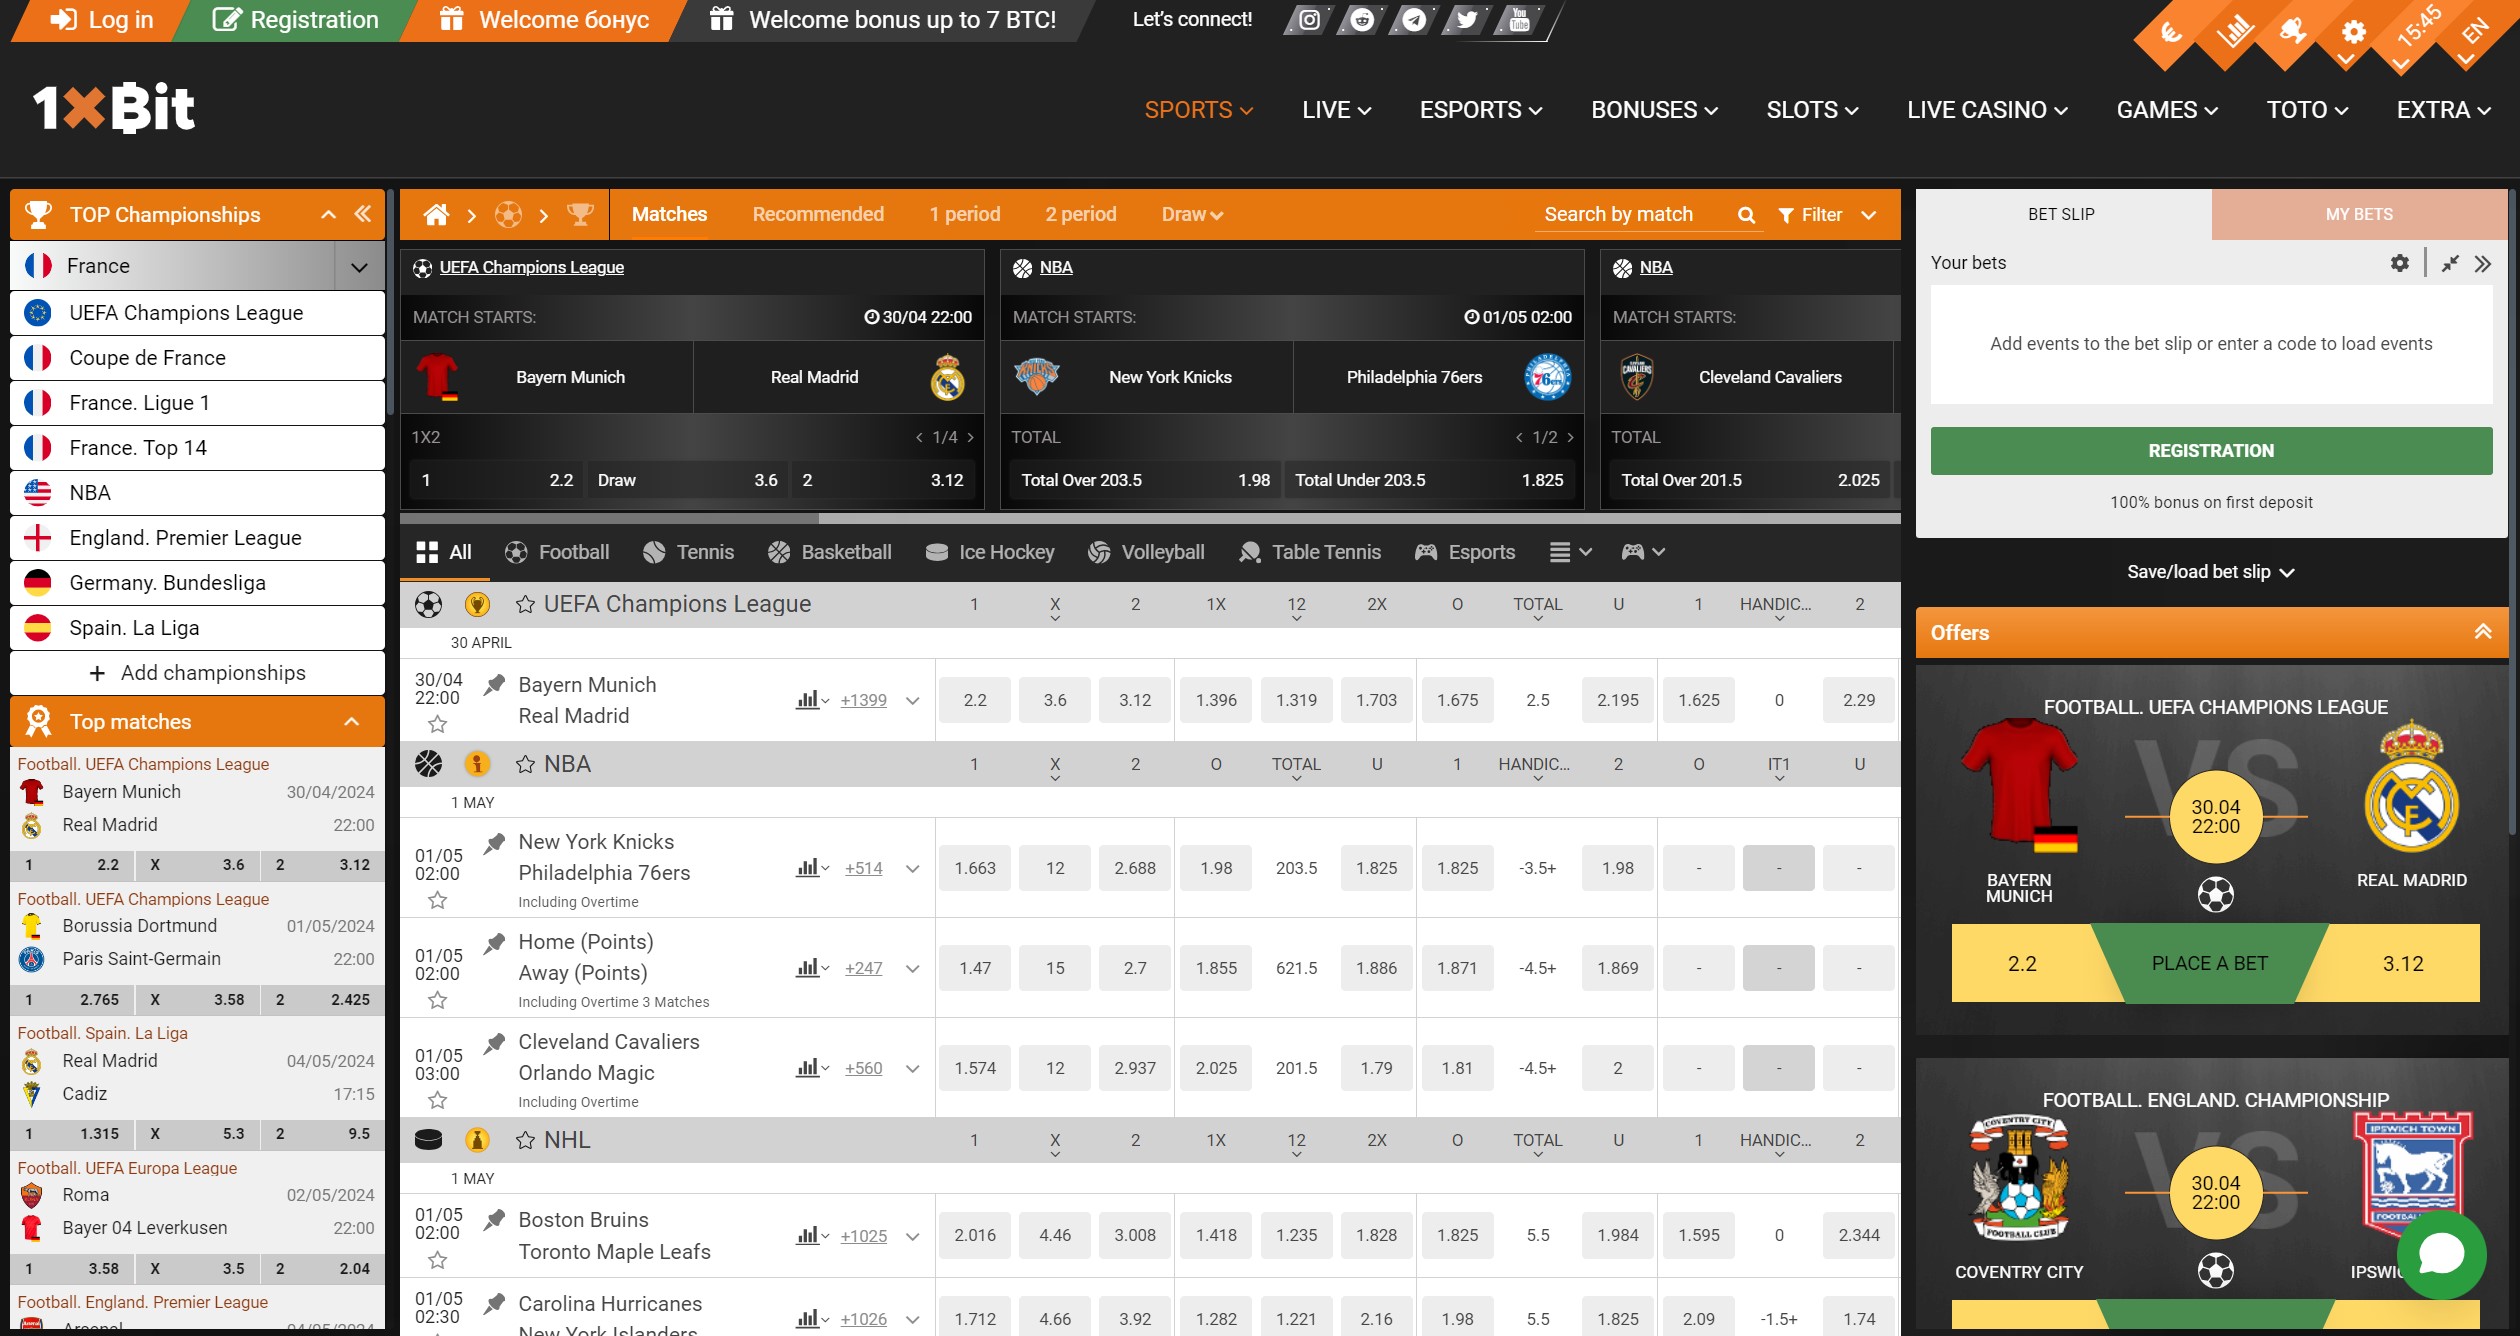Favorite the UEFA Champions League section
Screen dimensions: 2520x1336
coord(525,604)
